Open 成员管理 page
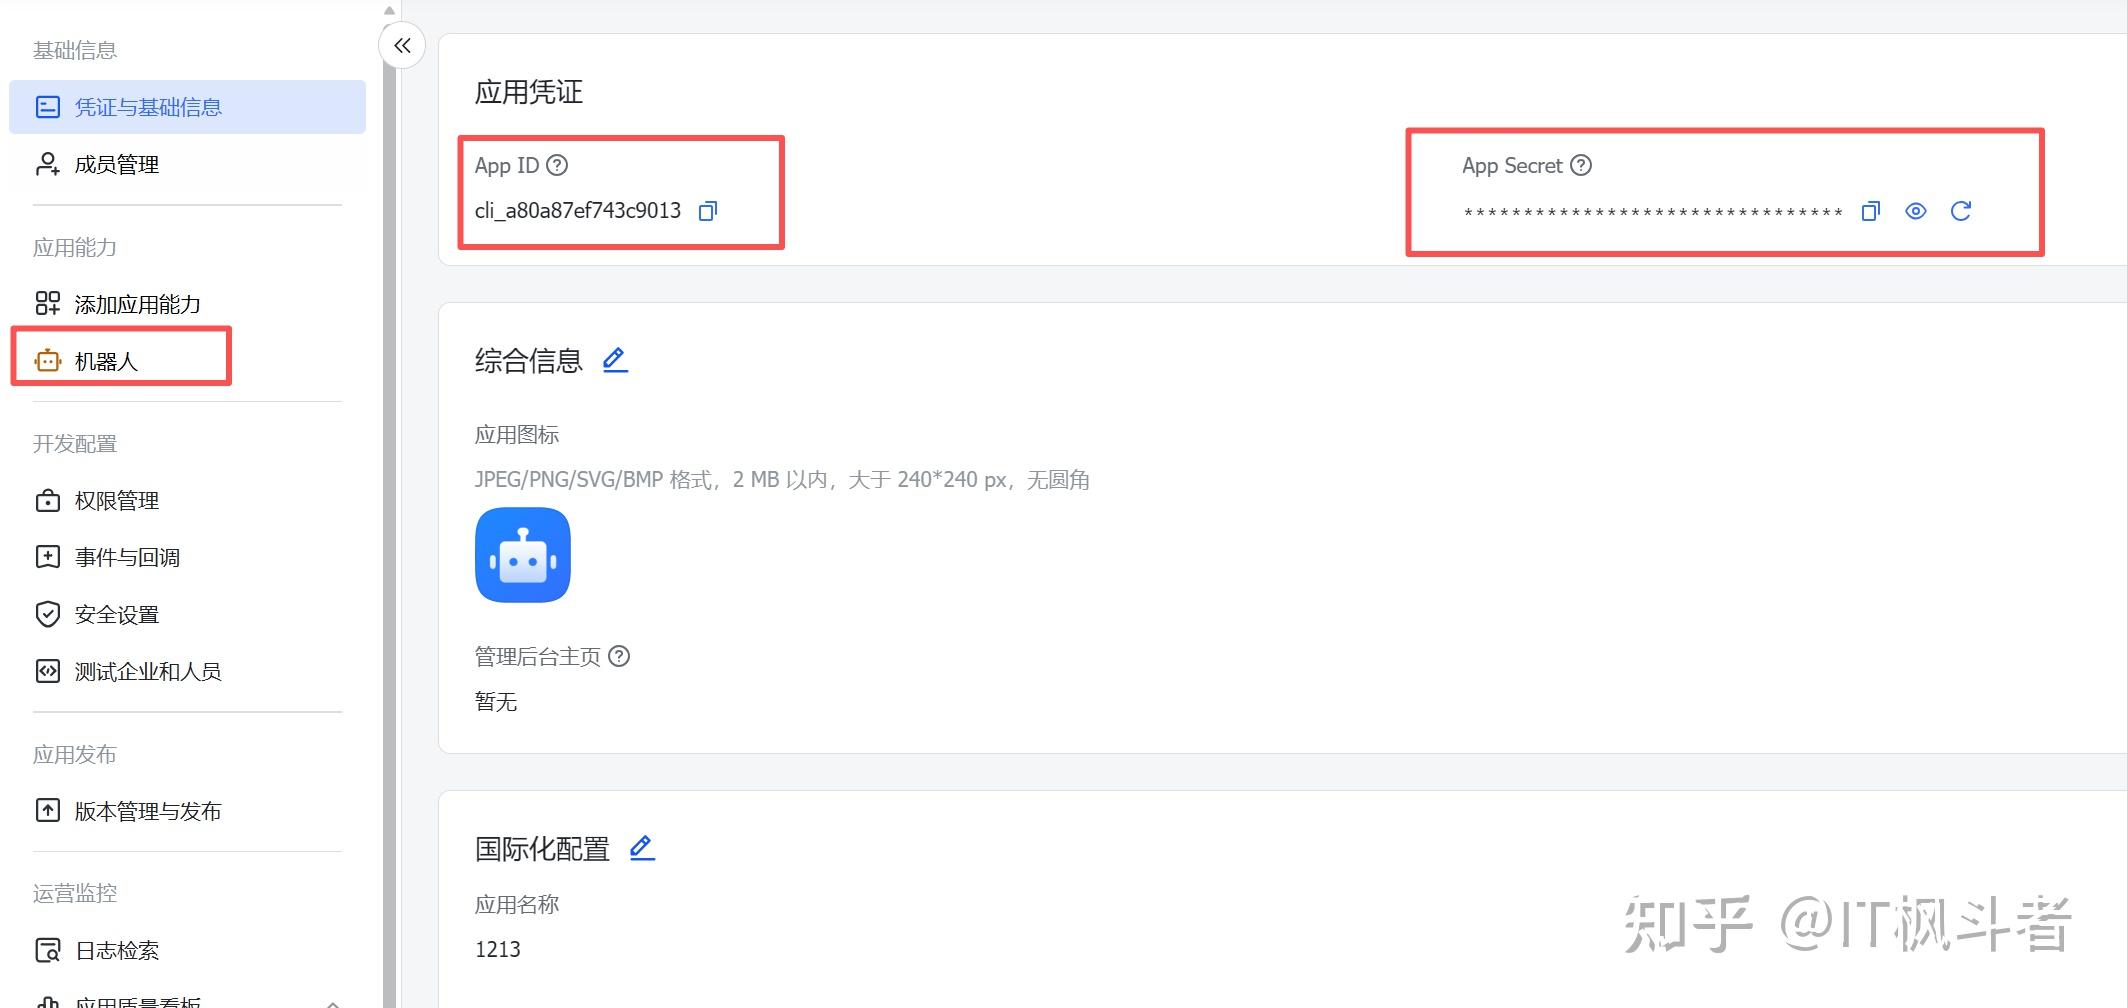The width and height of the screenshot is (2127, 1008). (116, 164)
